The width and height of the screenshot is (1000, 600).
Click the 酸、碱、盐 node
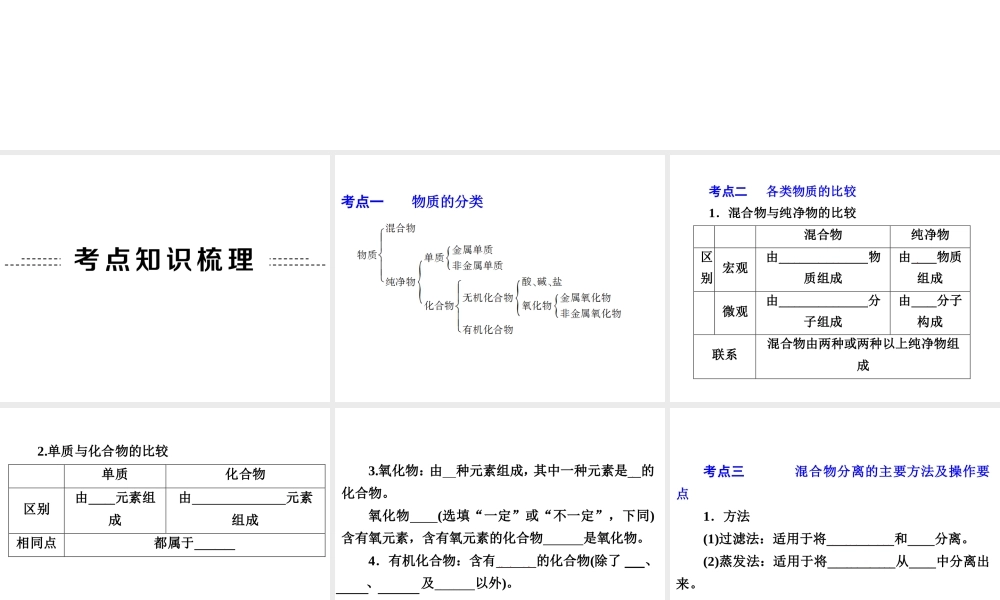[542, 282]
